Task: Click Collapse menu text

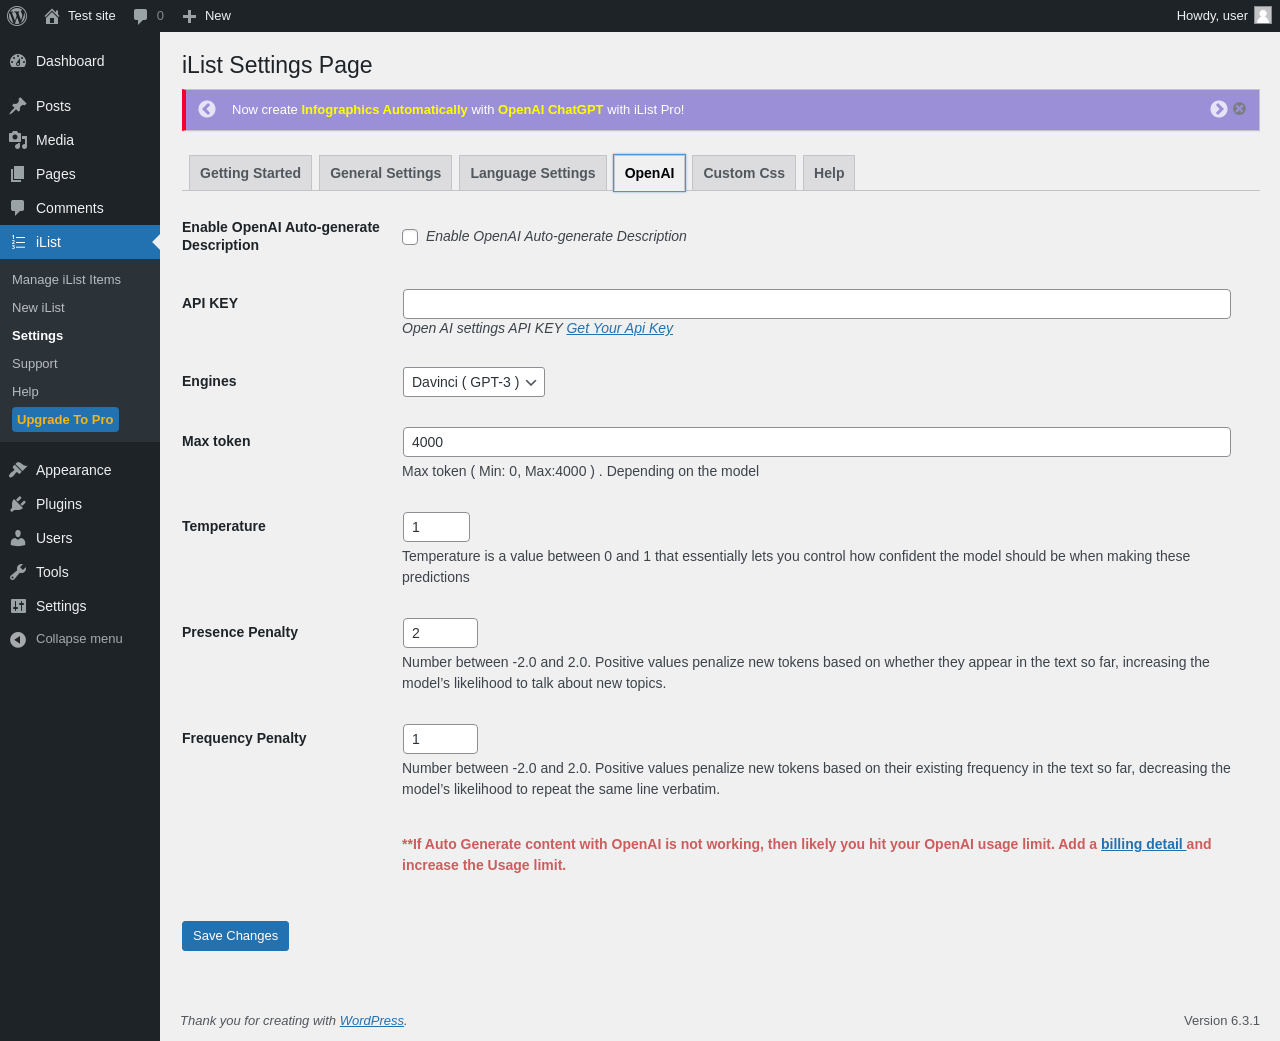Action: (79, 639)
